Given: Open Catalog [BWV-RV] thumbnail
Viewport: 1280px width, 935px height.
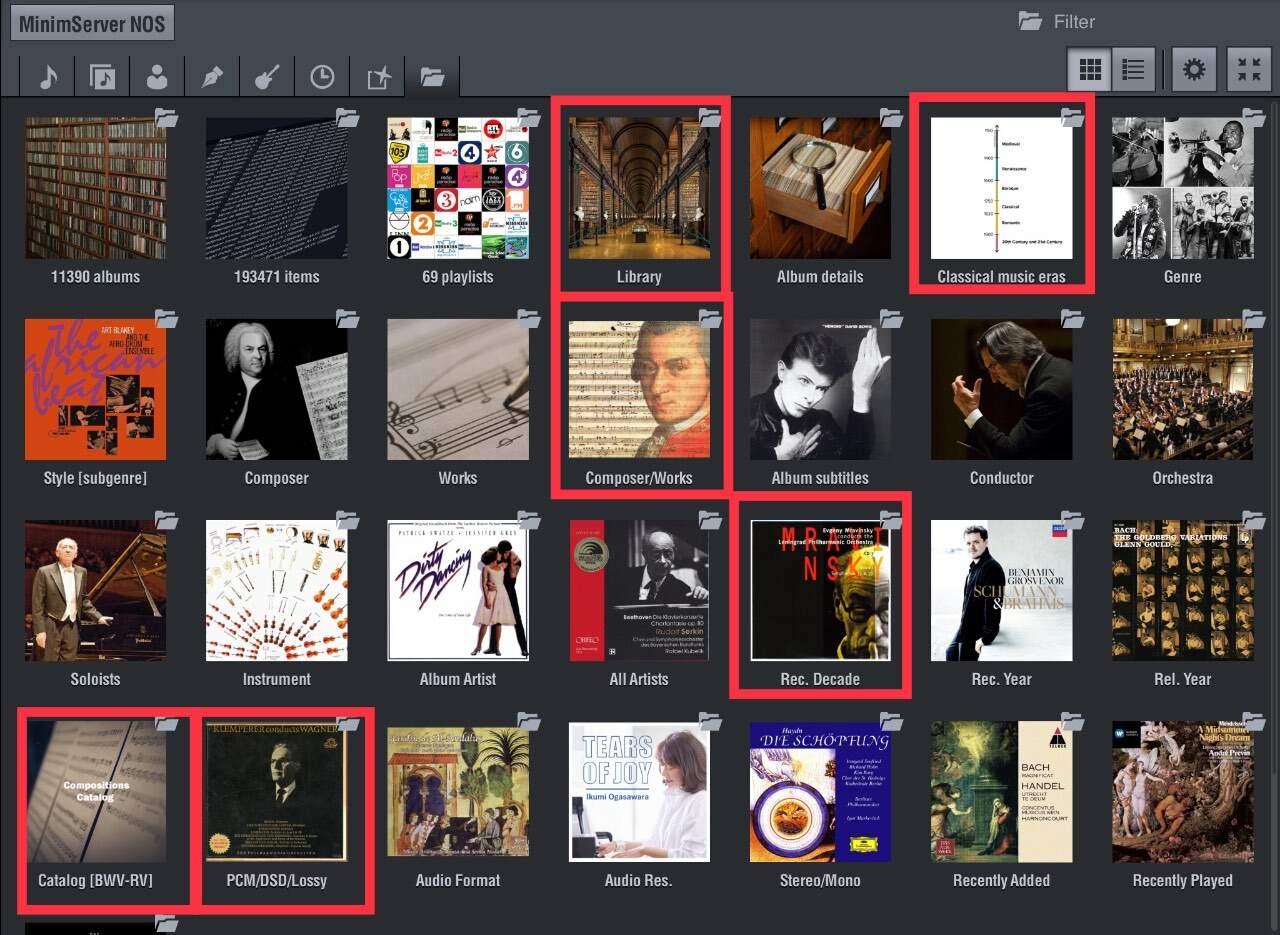Looking at the screenshot, I should click(96, 791).
